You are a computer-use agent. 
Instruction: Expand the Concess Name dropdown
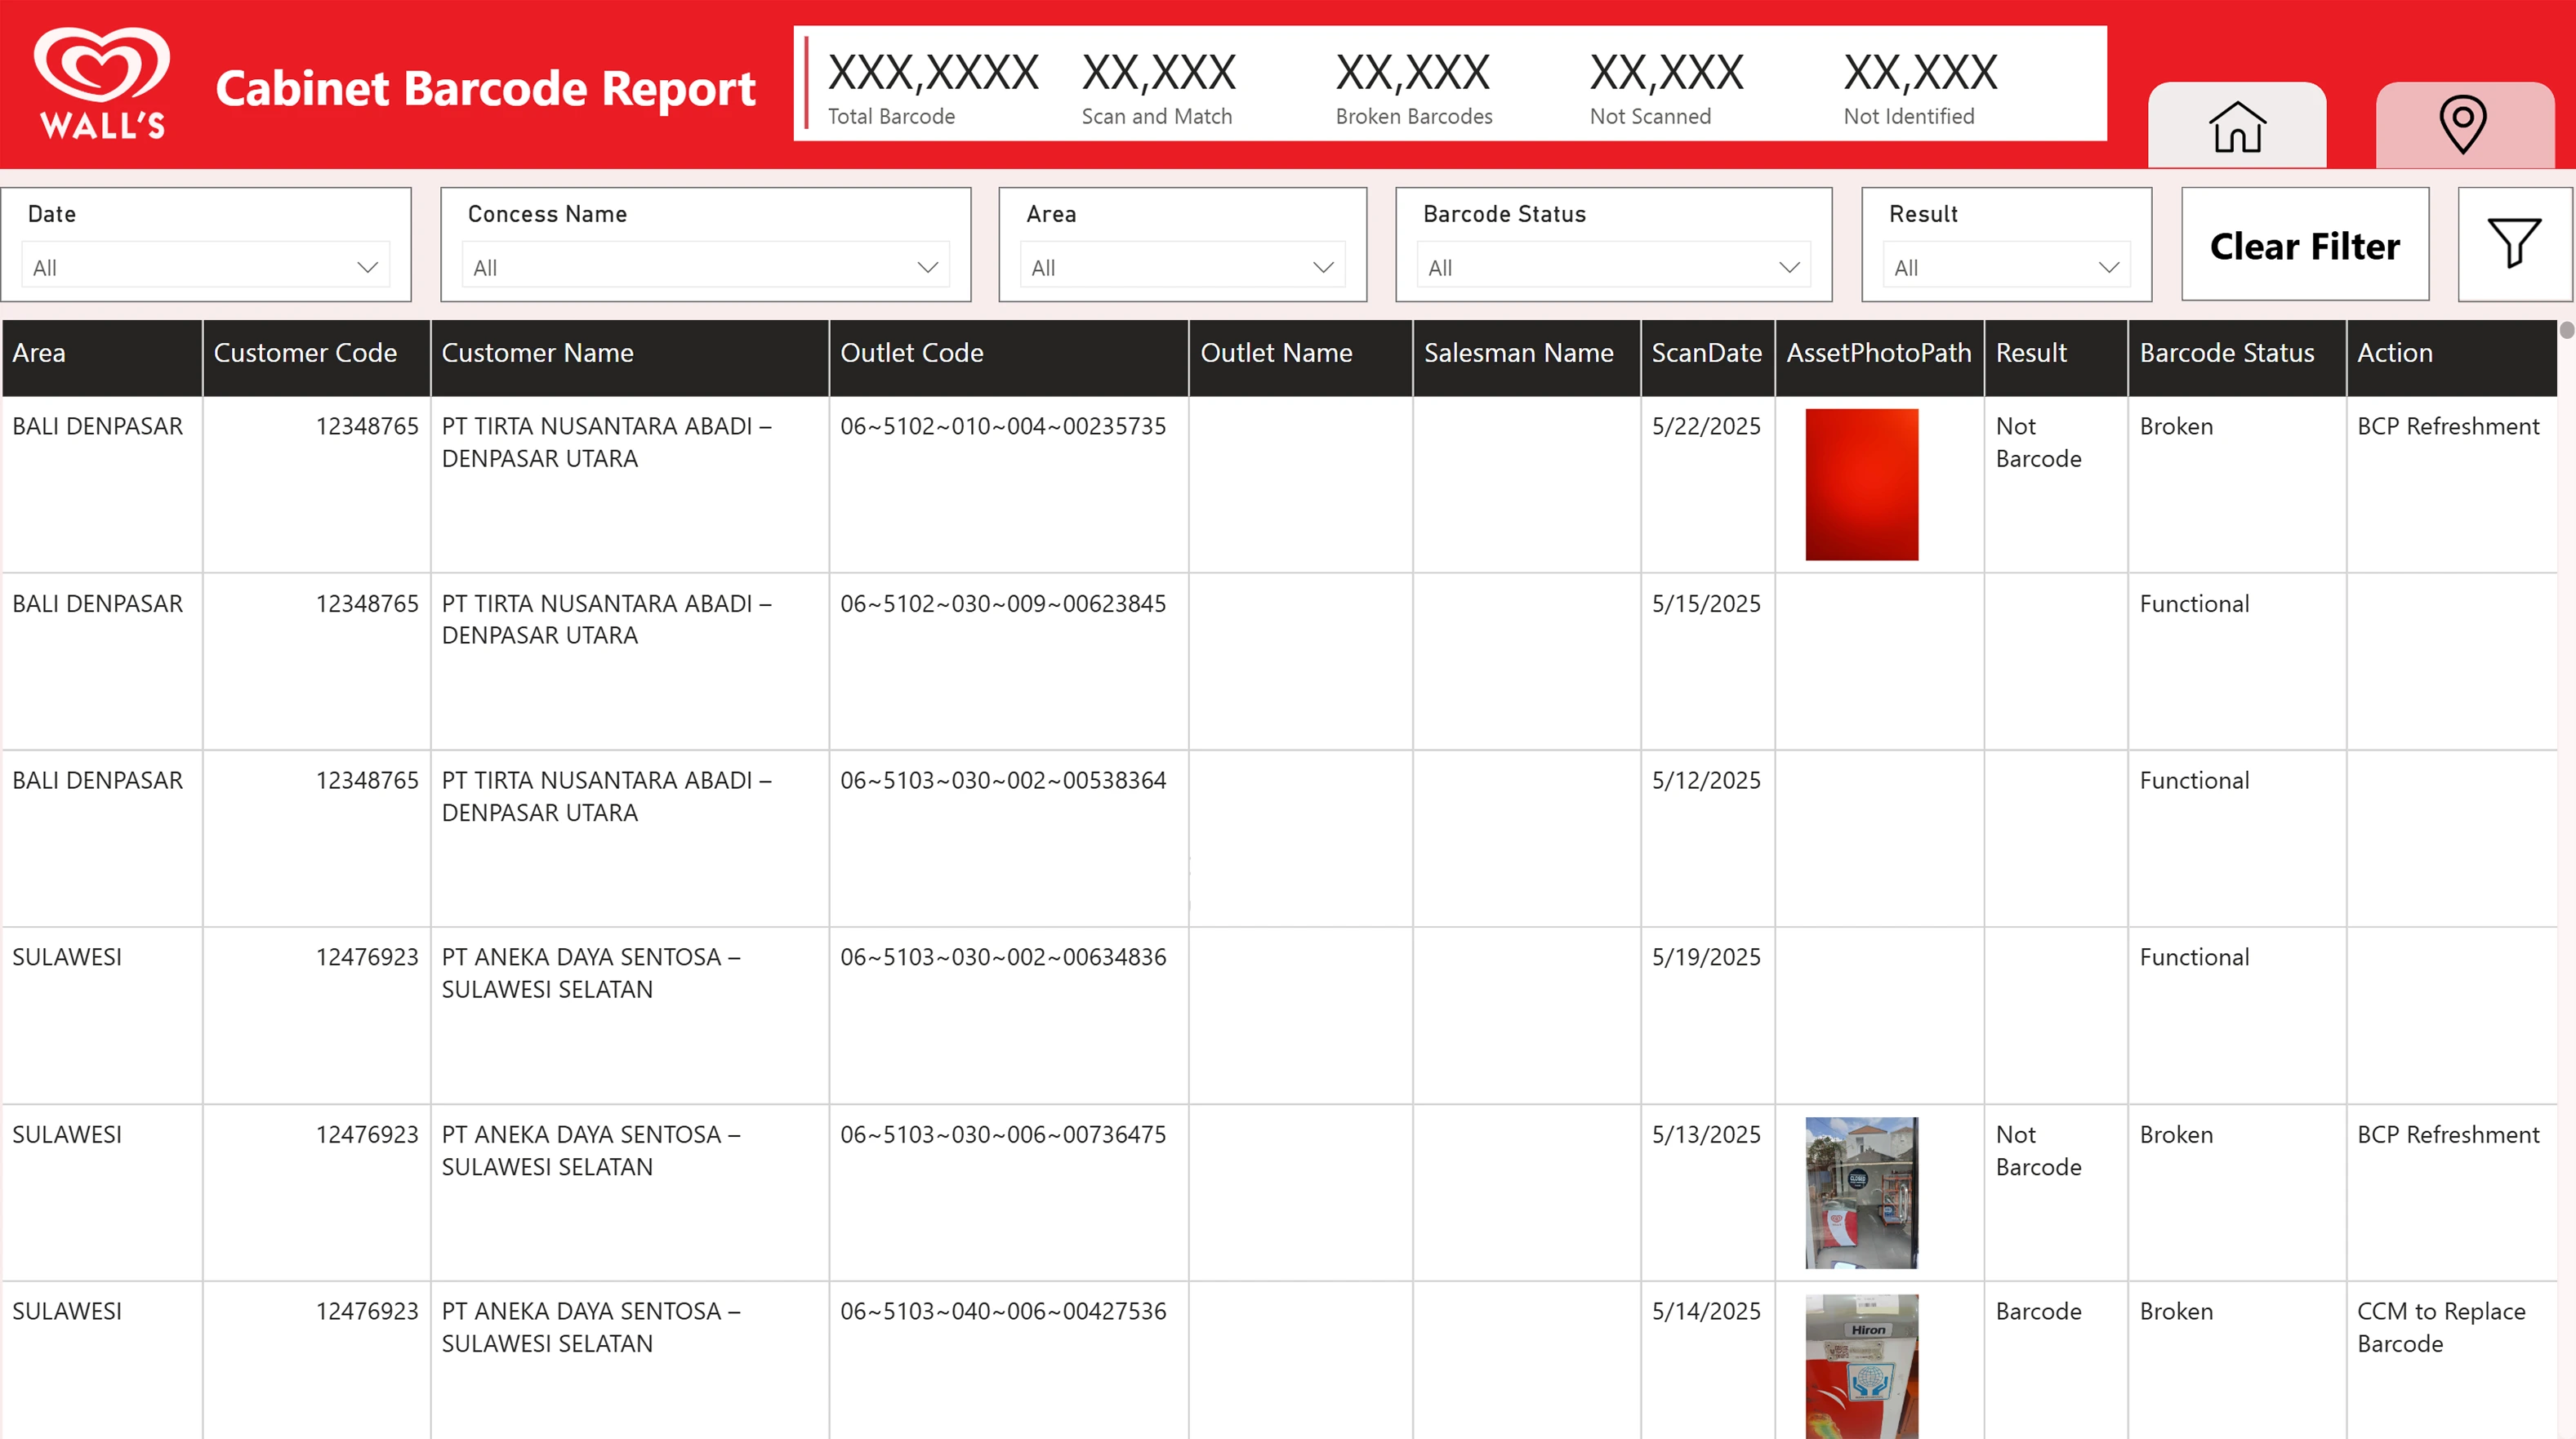(705, 267)
